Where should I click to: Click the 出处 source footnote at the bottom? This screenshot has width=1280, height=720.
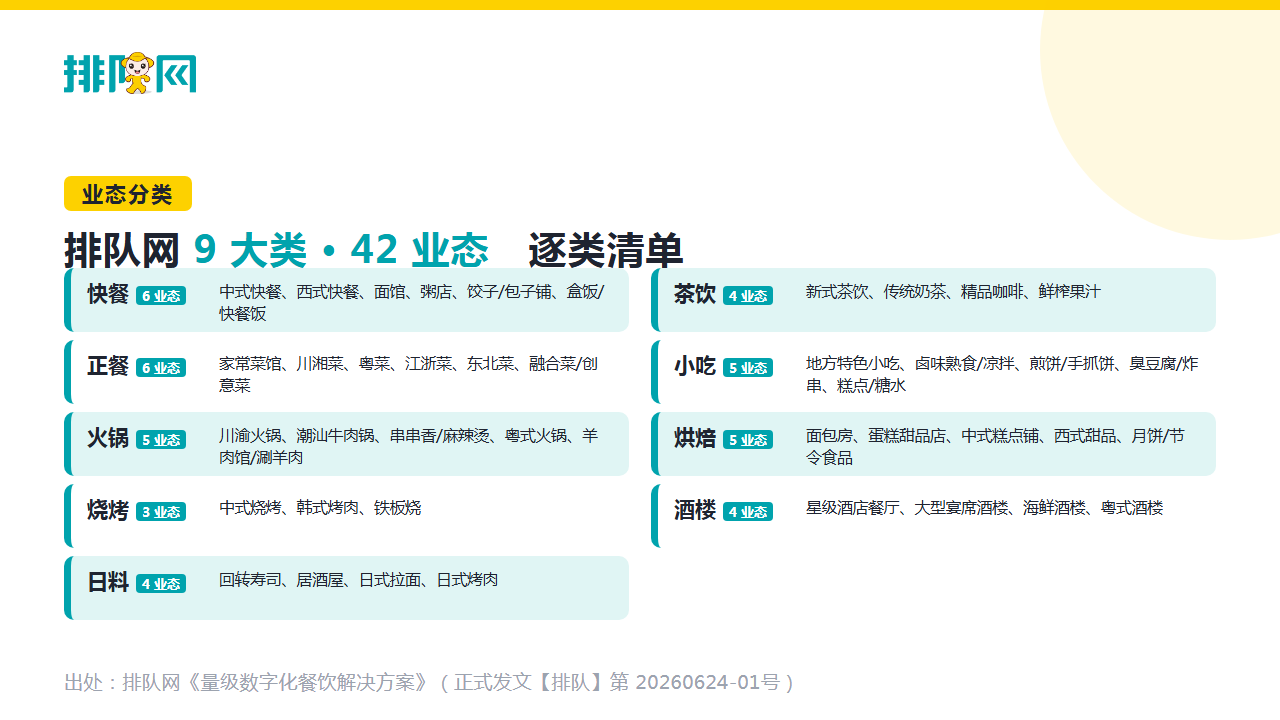point(429,683)
